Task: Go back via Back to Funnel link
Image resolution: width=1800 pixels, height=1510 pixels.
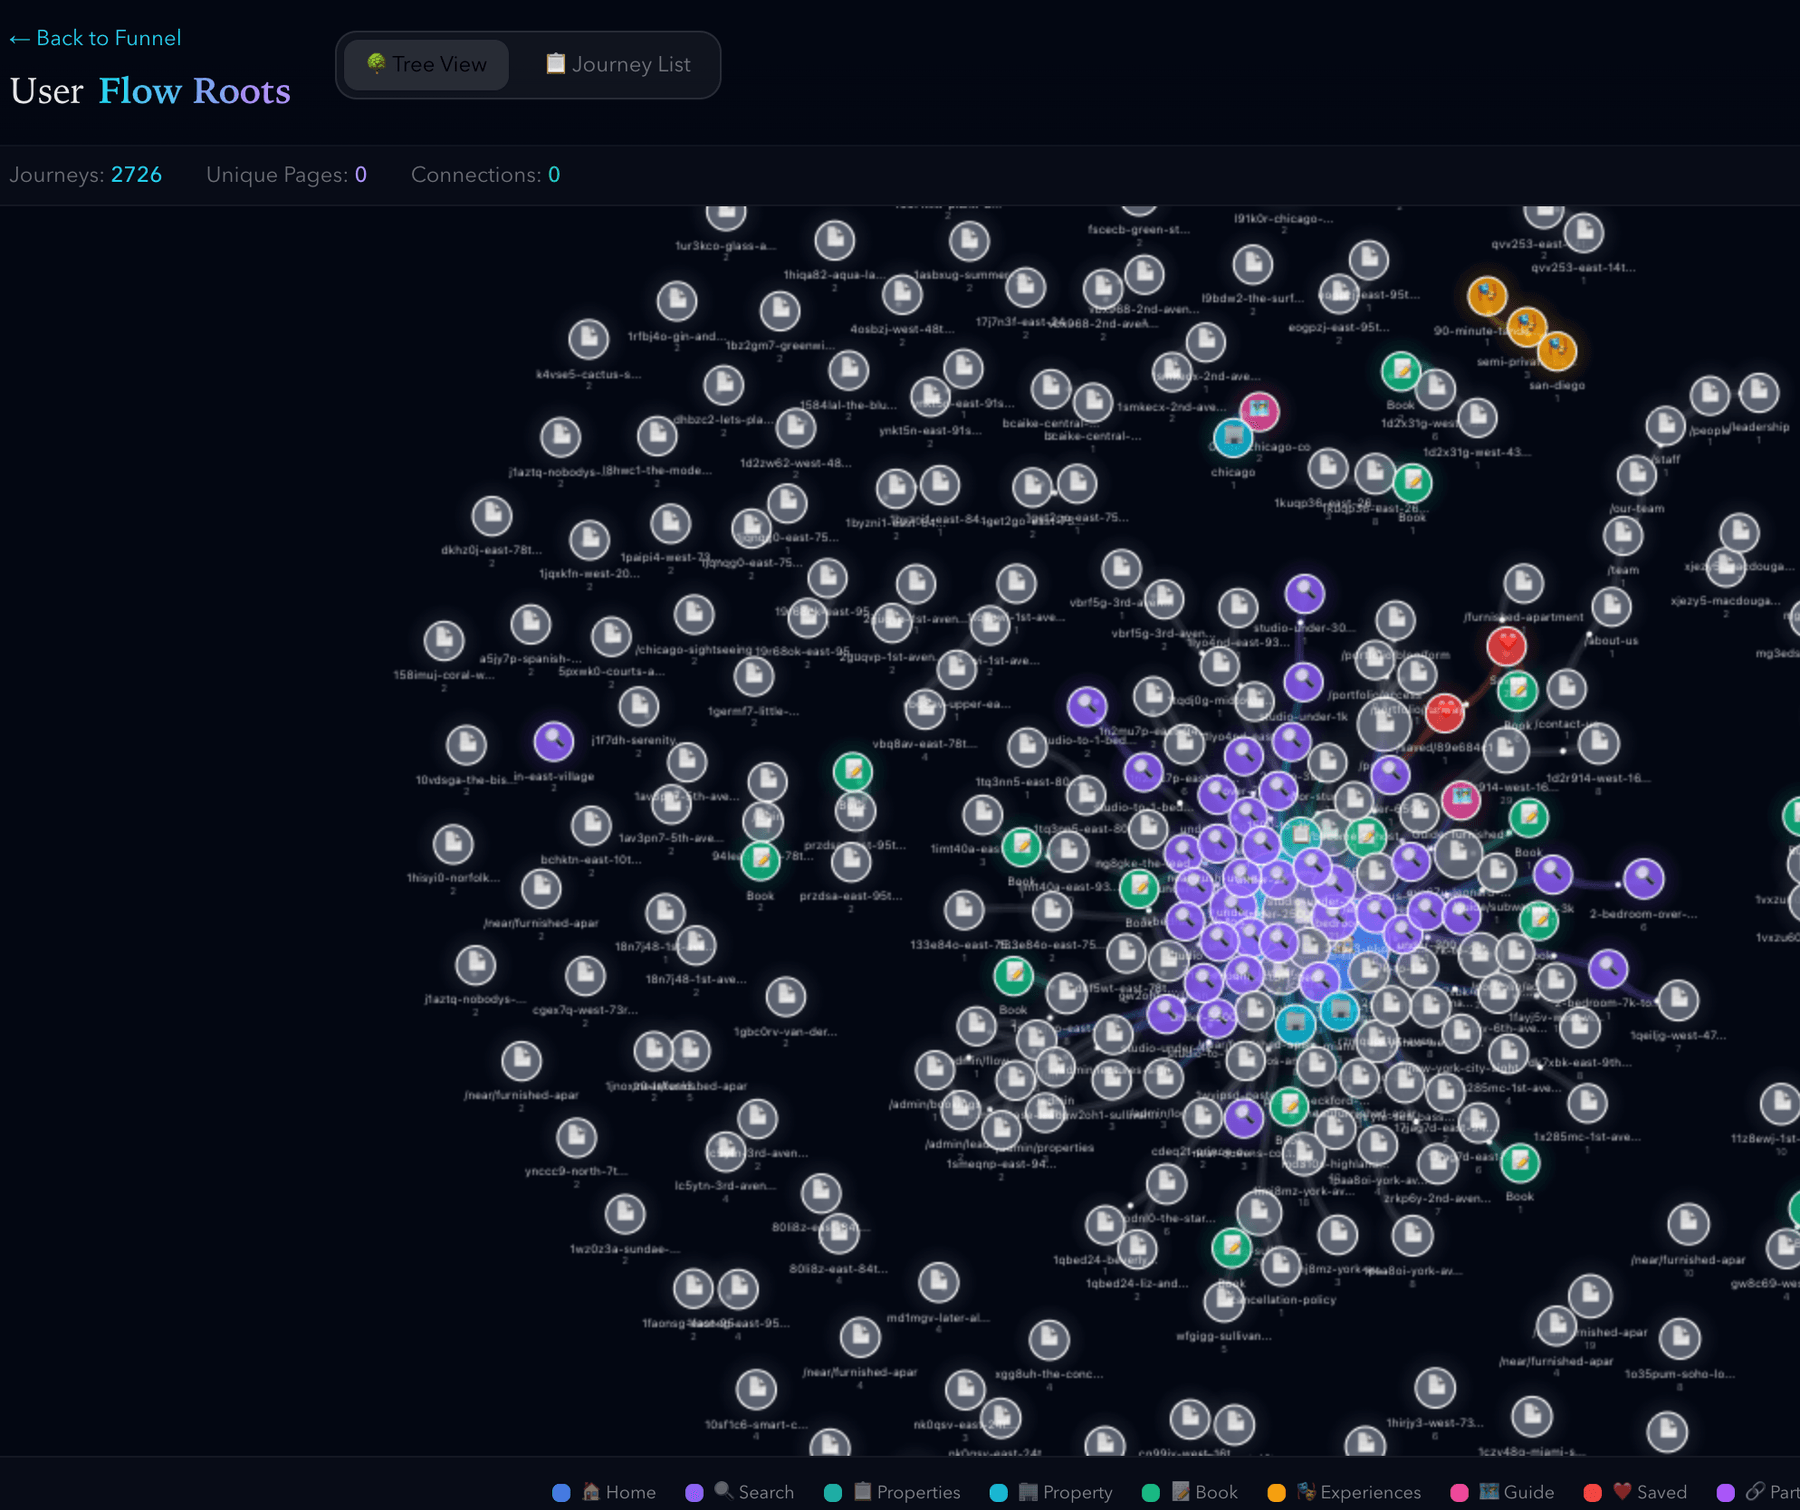Action: click(x=96, y=38)
